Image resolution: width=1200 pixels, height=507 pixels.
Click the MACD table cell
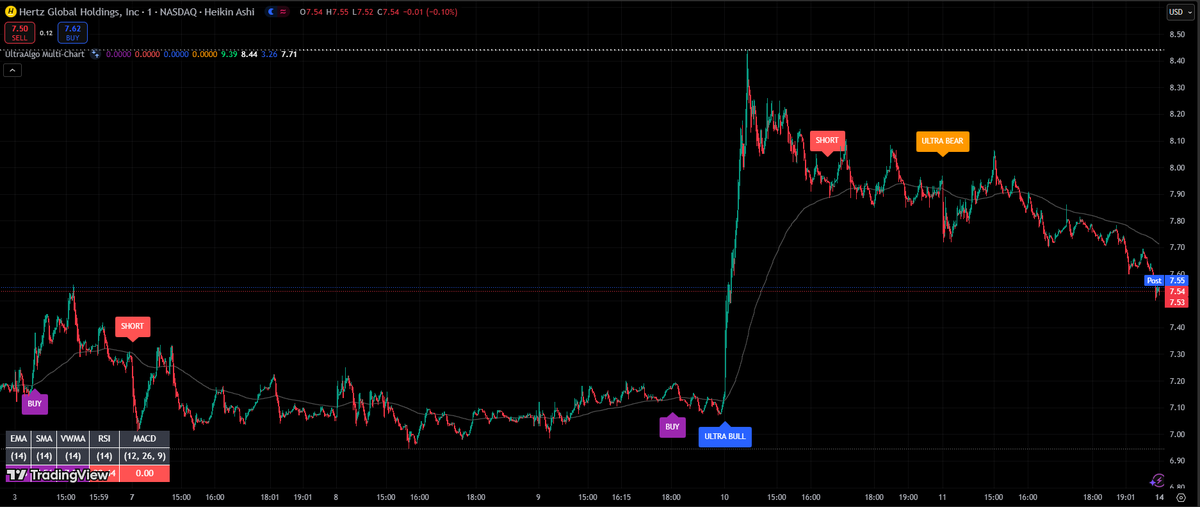coord(144,438)
